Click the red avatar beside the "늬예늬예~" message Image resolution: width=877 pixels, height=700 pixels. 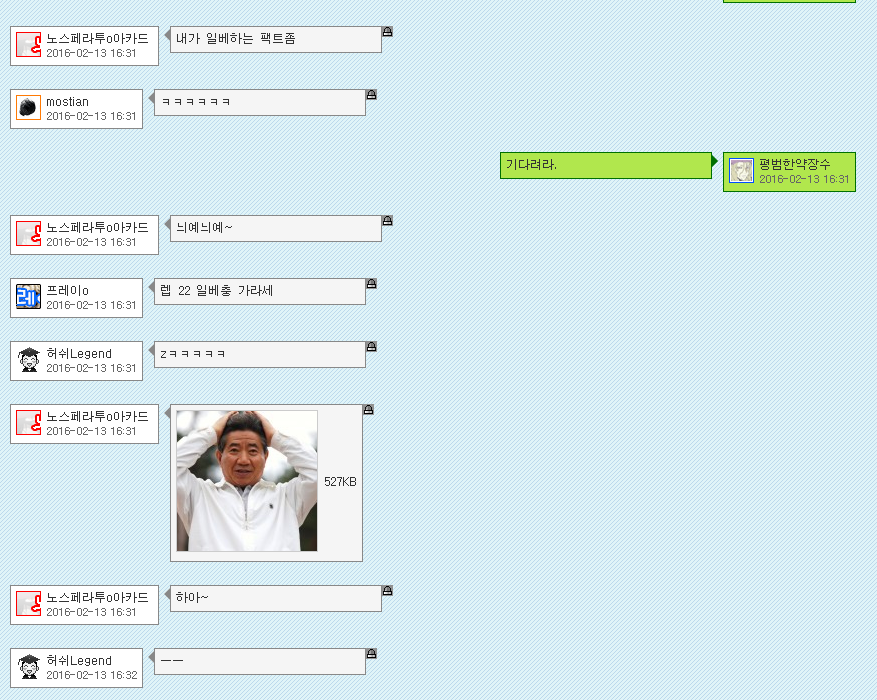29,234
